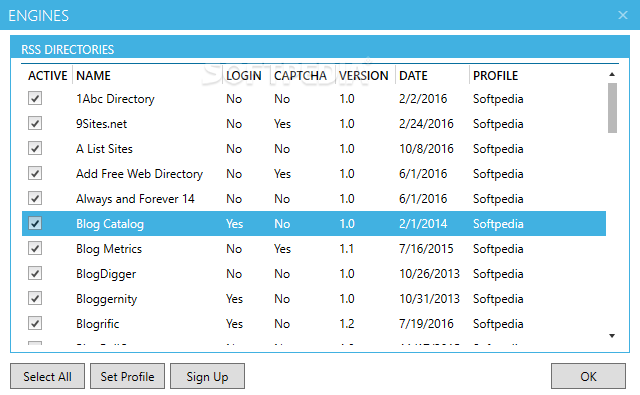Click the Sign Up button

tap(207, 376)
